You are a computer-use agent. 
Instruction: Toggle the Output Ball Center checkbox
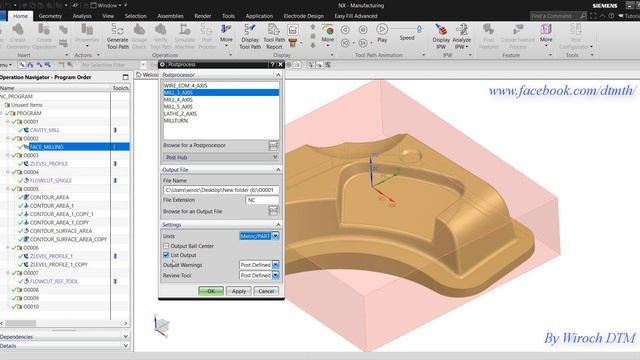[x=166, y=246]
